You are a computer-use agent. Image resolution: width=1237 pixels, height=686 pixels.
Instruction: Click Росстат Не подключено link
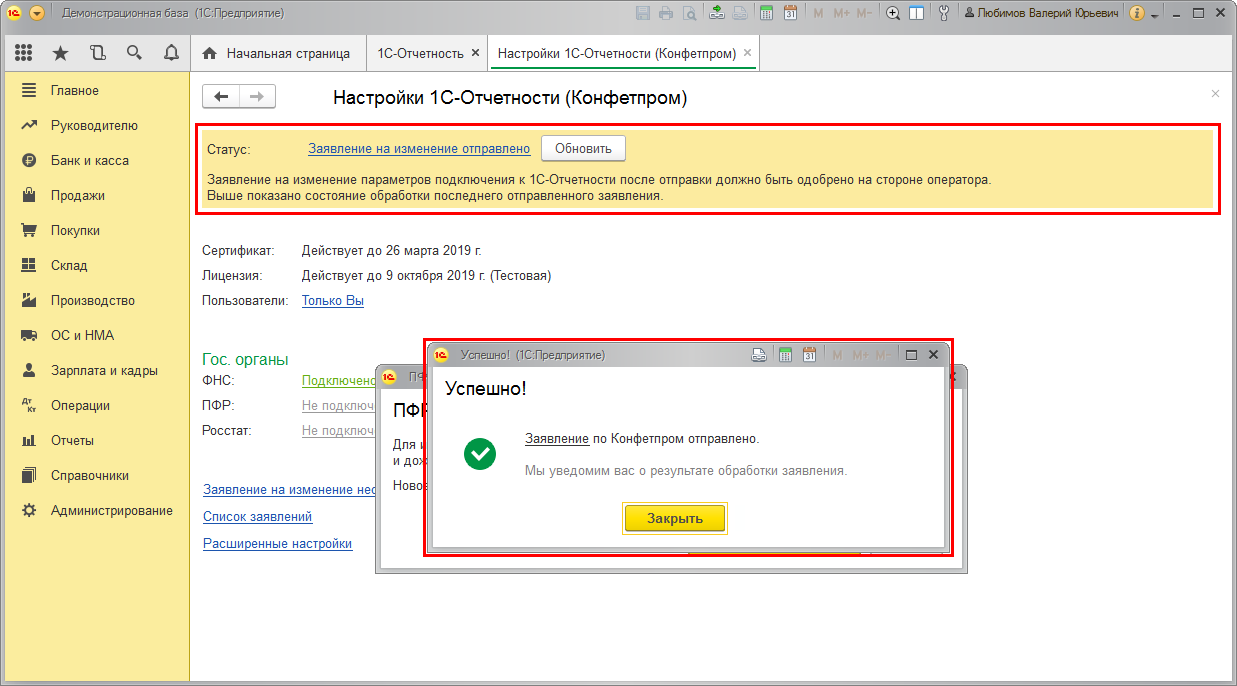339,430
